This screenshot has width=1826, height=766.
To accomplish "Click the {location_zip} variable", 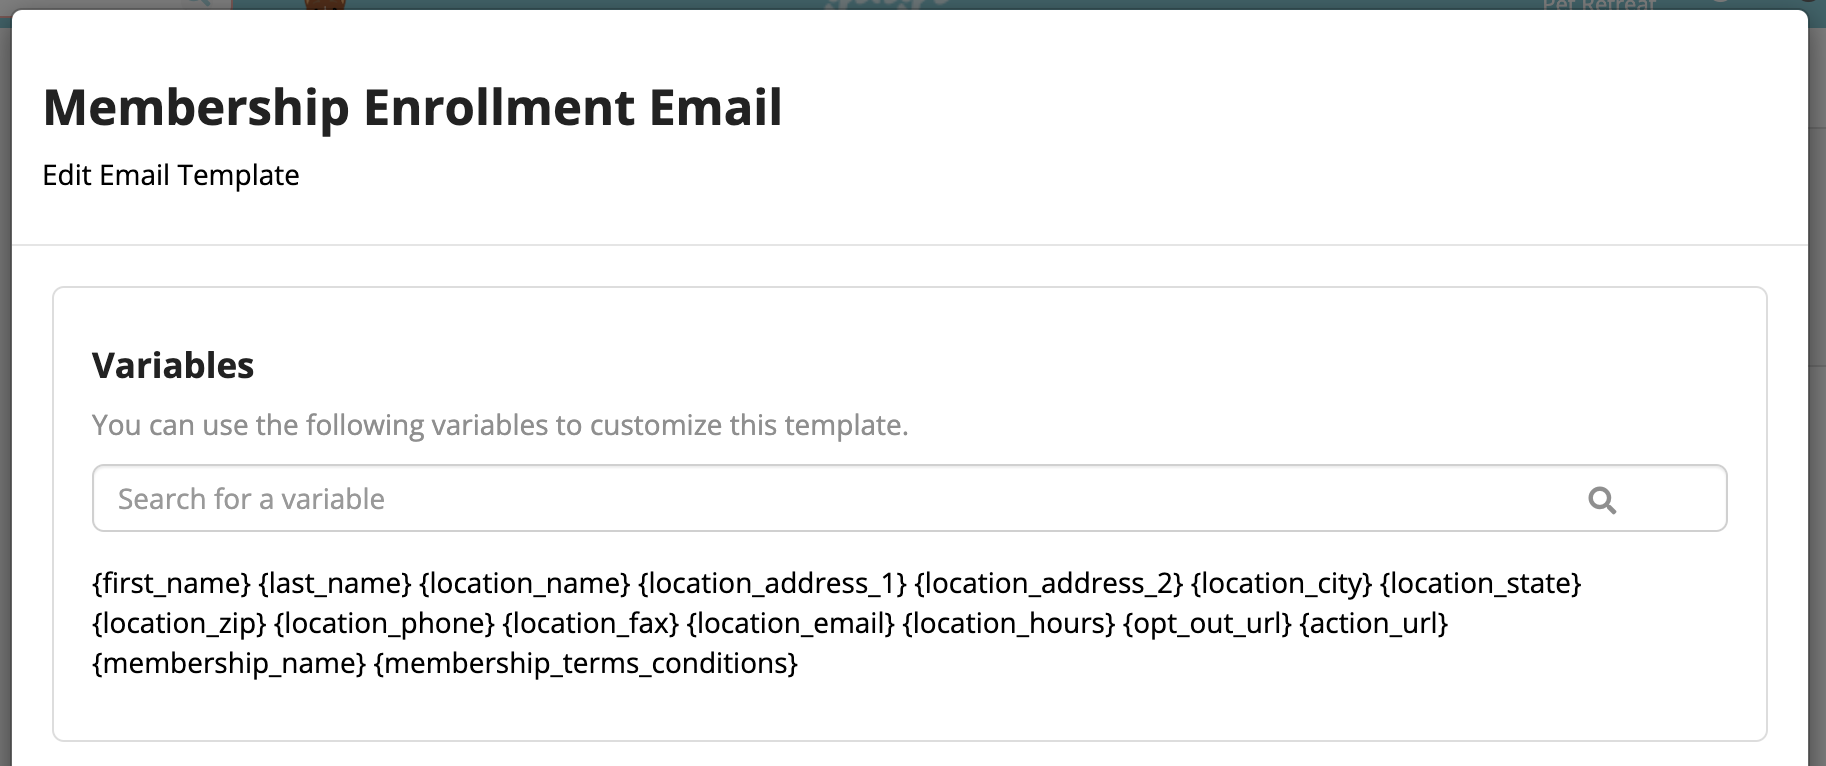I will 179,623.
